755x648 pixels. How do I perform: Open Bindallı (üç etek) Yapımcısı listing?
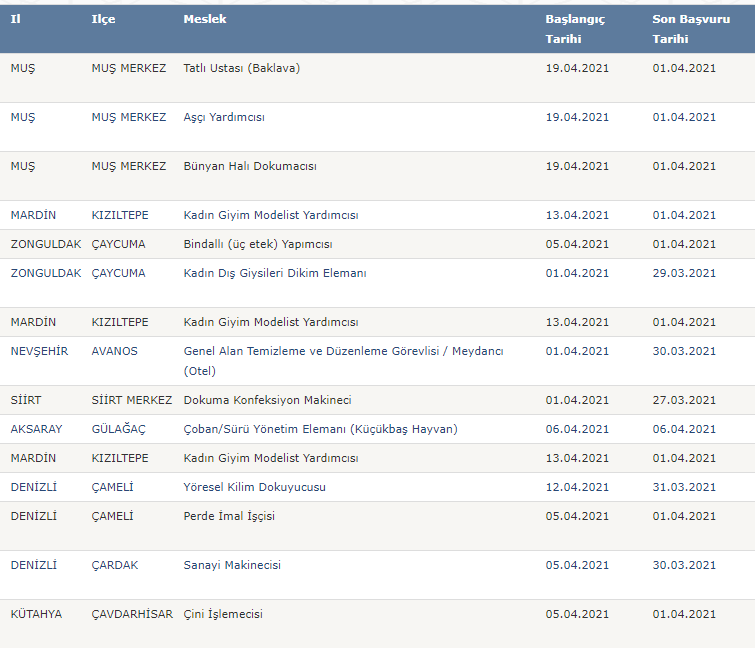(258, 245)
